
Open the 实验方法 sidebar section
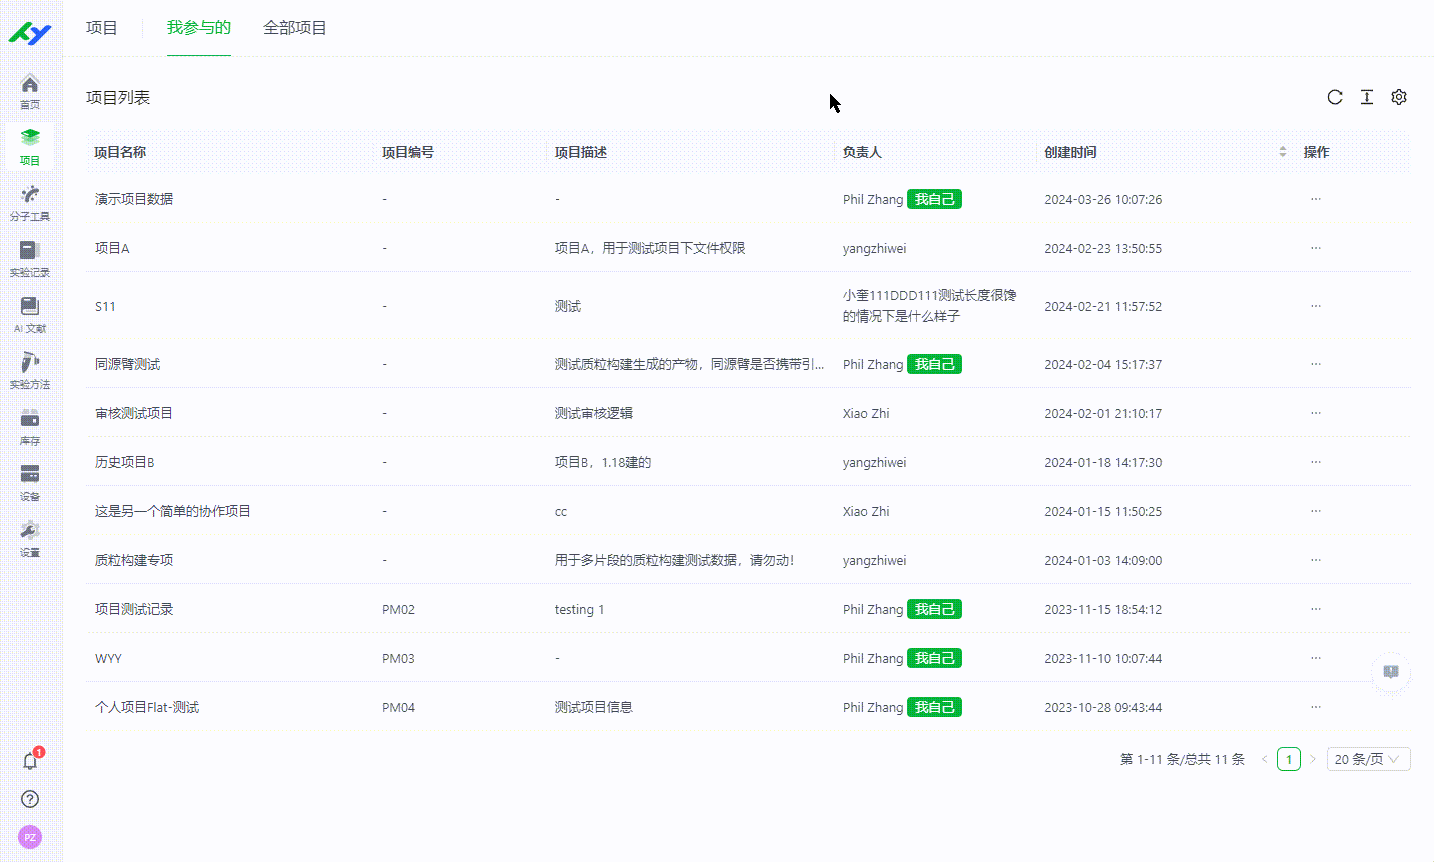coord(29,368)
